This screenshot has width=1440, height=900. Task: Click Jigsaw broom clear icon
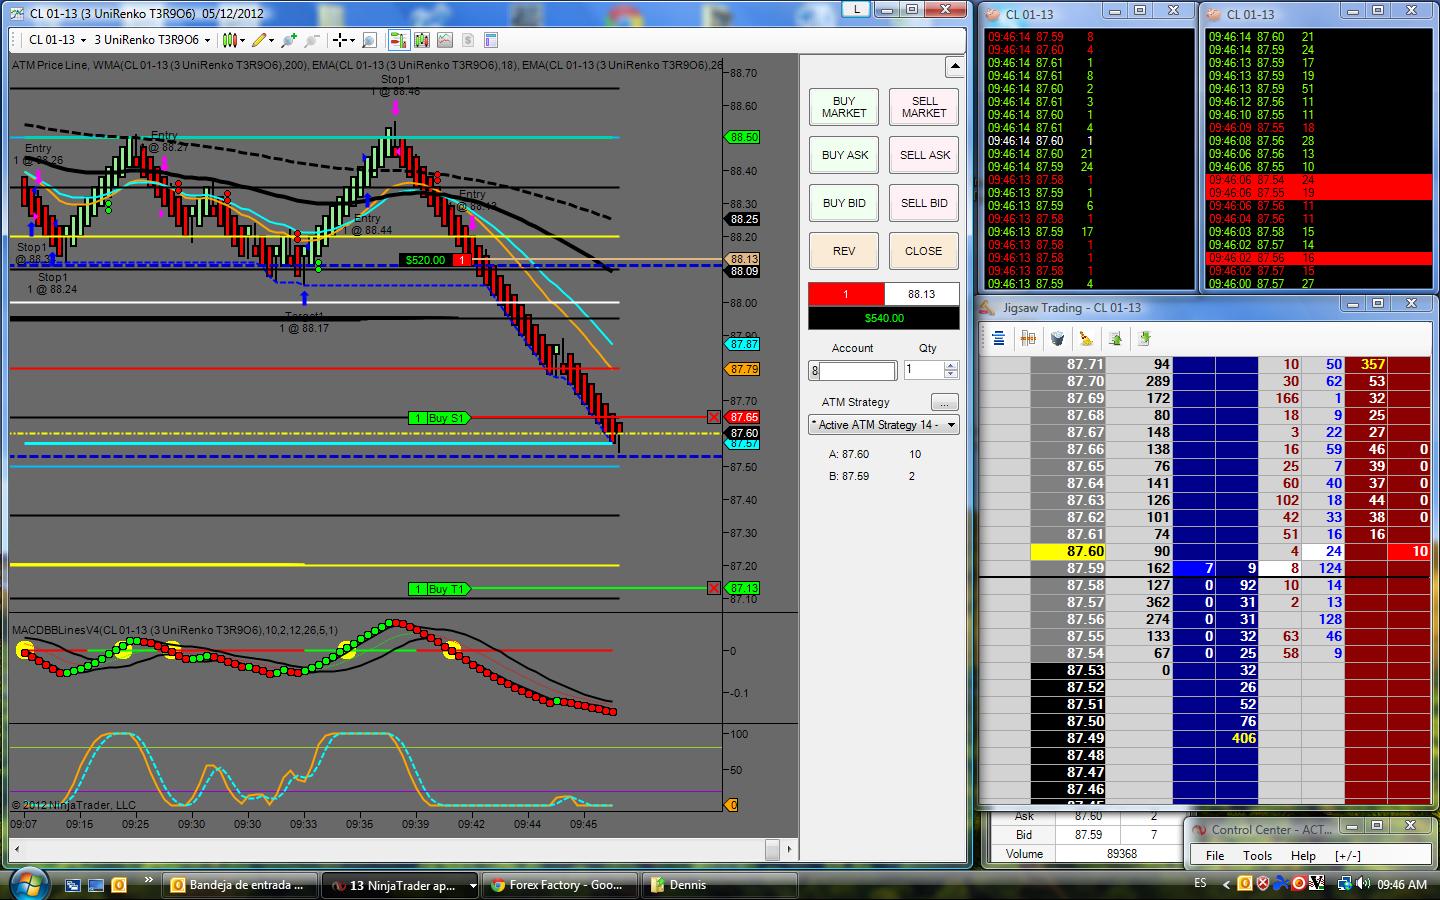coord(1086,338)
